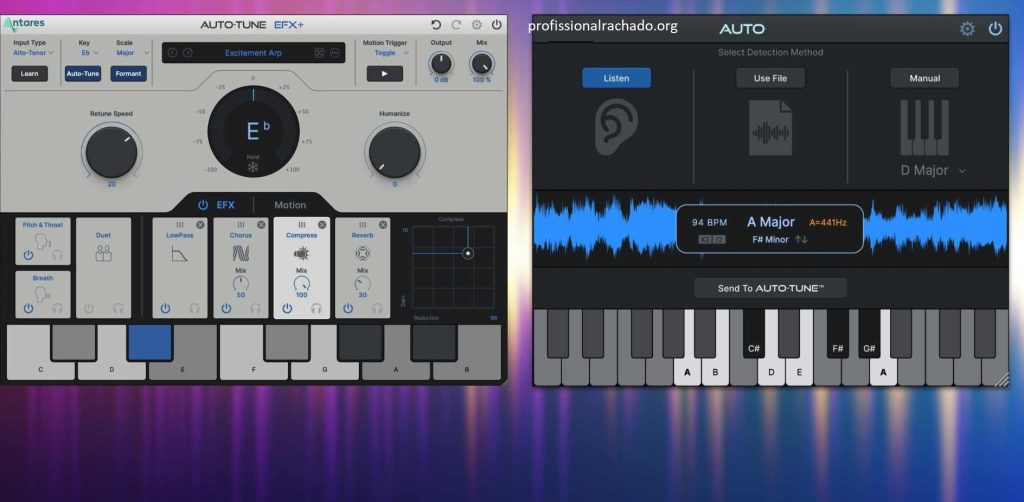
Task: Click the Chorus waveform icon
Action: tap(240, 254)
